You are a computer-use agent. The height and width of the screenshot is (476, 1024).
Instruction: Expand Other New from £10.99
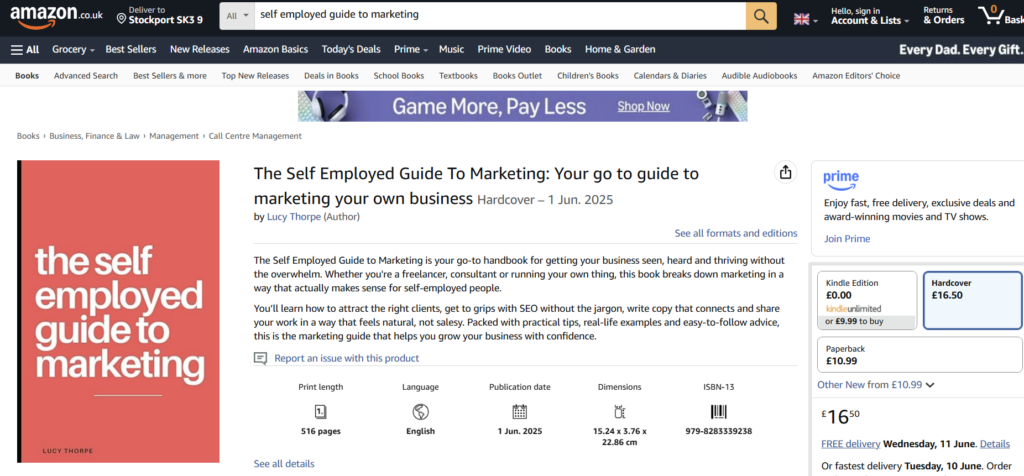pyautogui.click(x=876, y=385)
